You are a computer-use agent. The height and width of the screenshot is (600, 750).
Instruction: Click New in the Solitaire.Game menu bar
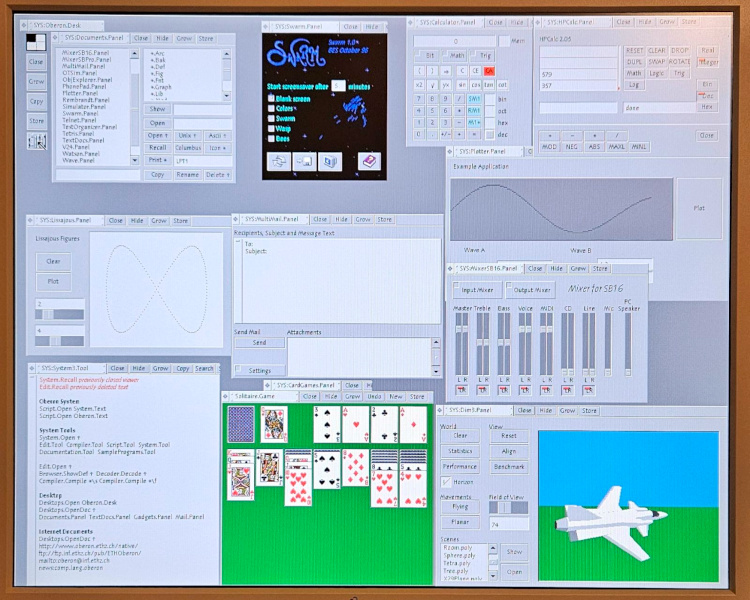coord(396,397)
